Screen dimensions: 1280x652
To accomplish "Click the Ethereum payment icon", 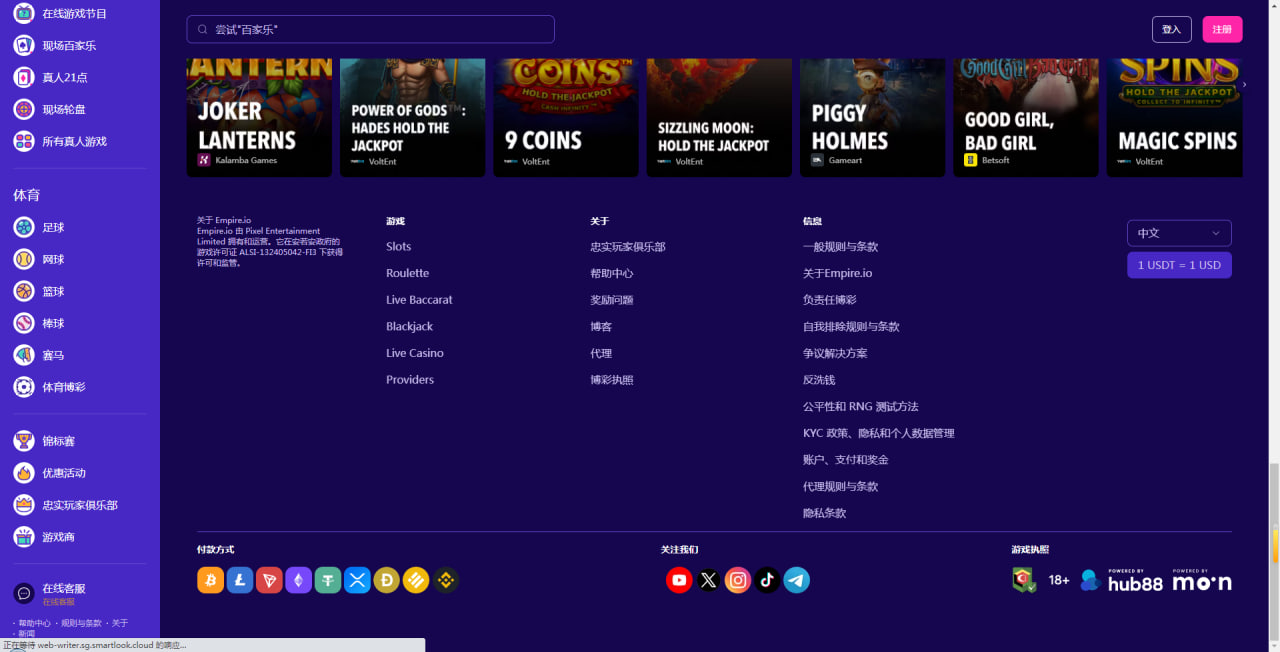I will [299, 580].
